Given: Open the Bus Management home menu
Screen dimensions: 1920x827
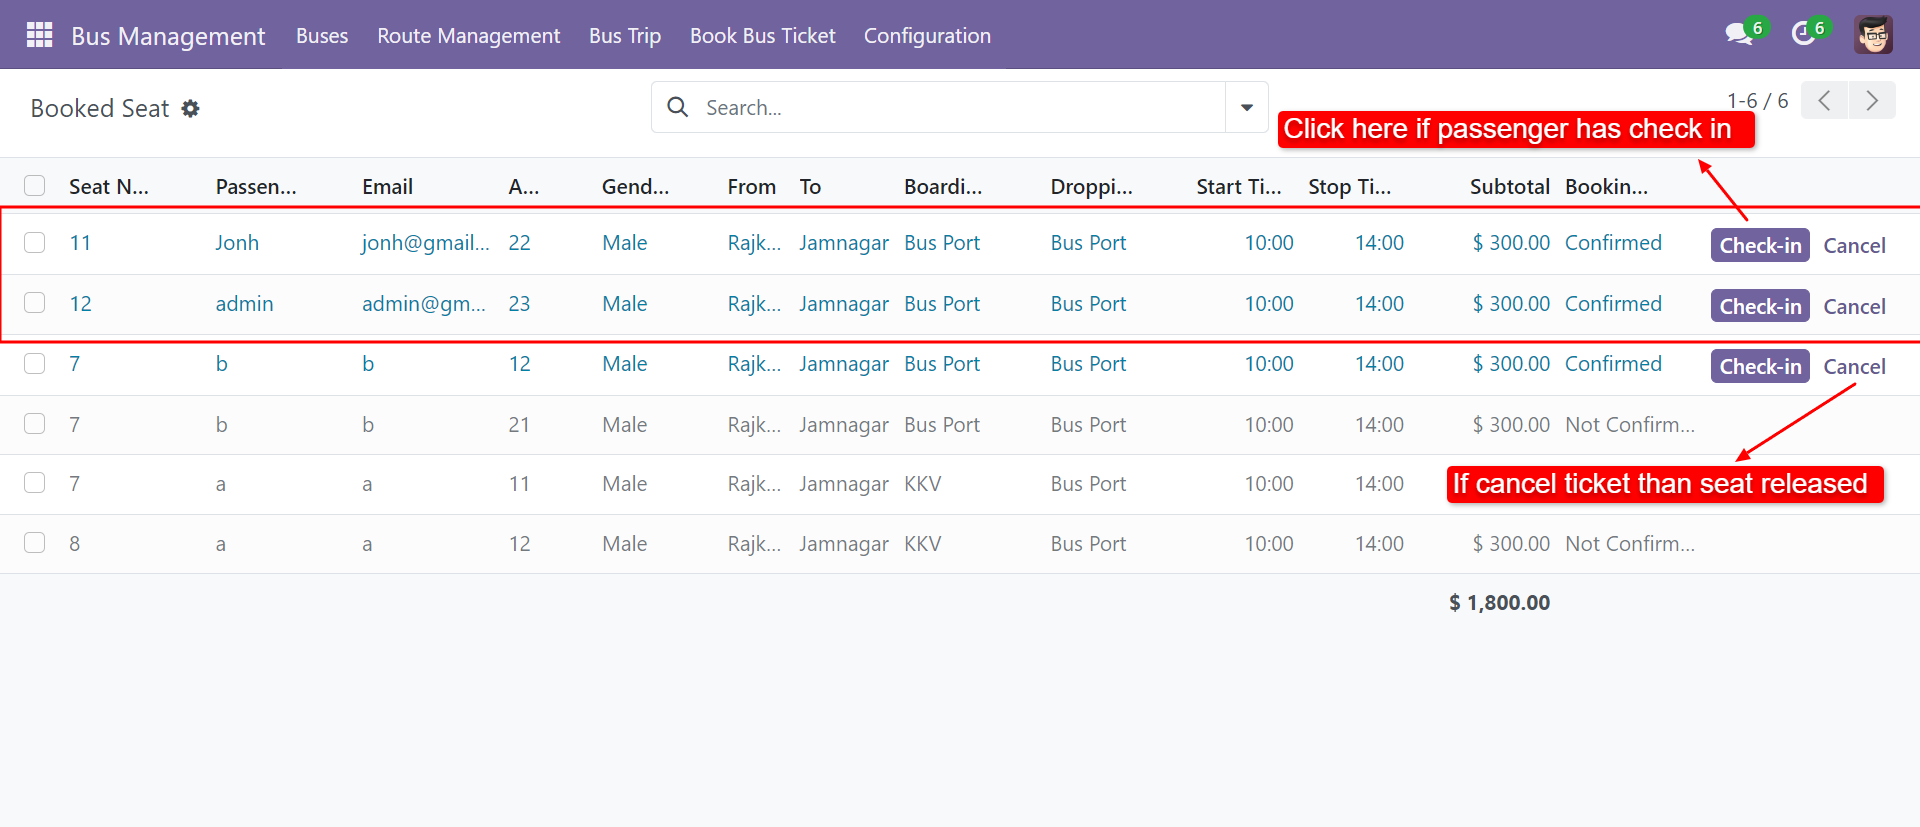Looking at the screenshot, I should [x=168, y=36].
